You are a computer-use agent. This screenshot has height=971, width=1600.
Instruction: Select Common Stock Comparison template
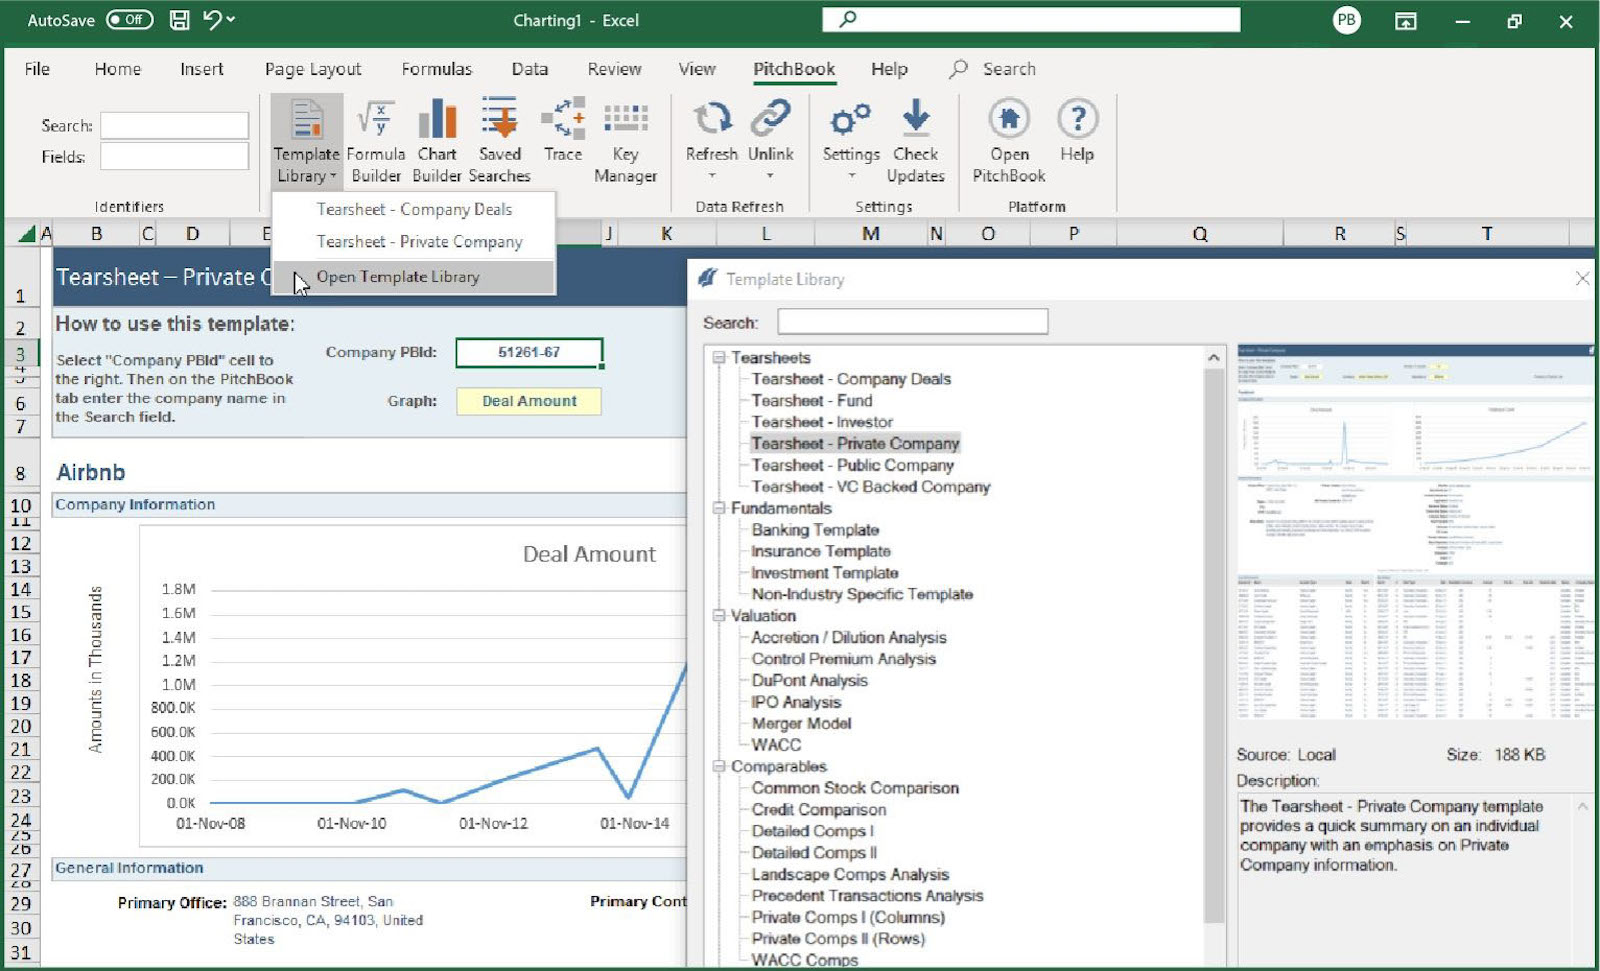click(855, 788)
